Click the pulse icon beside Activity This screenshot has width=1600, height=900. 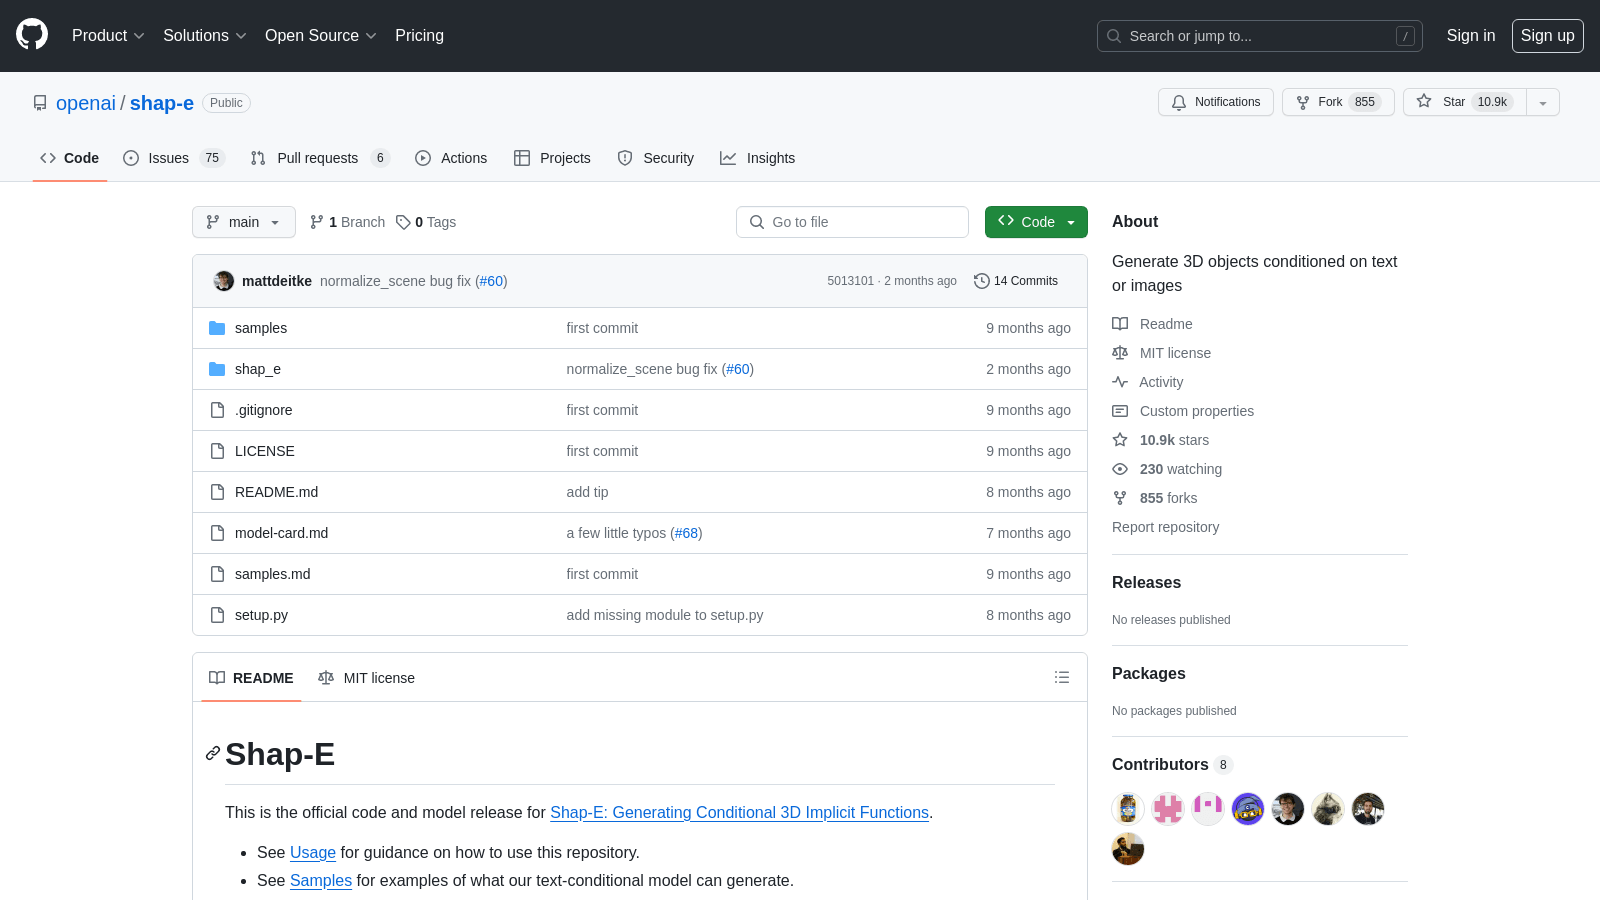pos(1120,382)
